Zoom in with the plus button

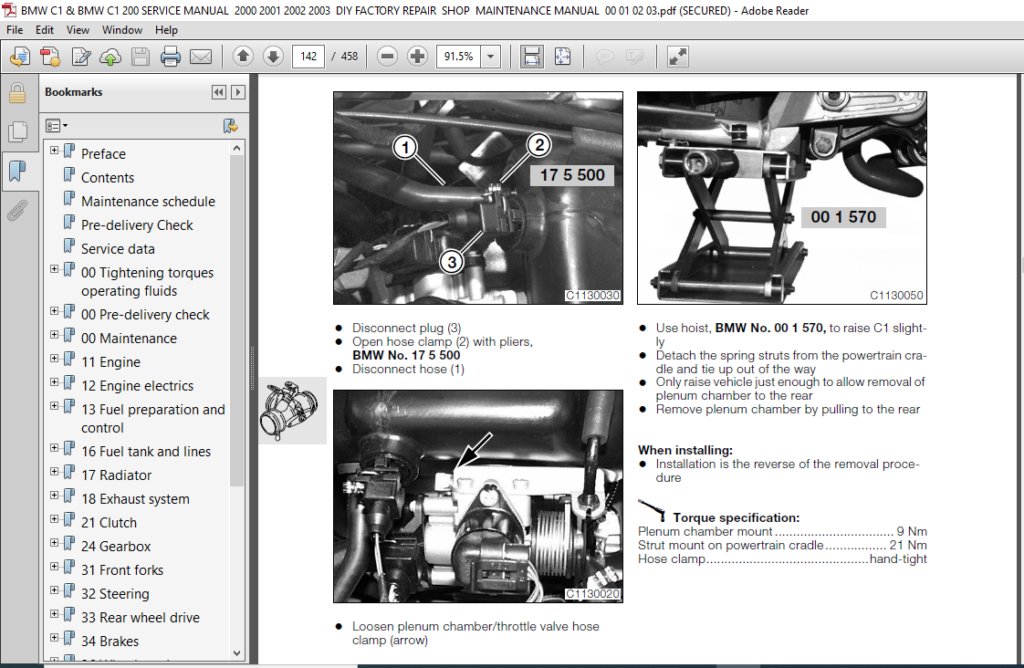[417, 57]
